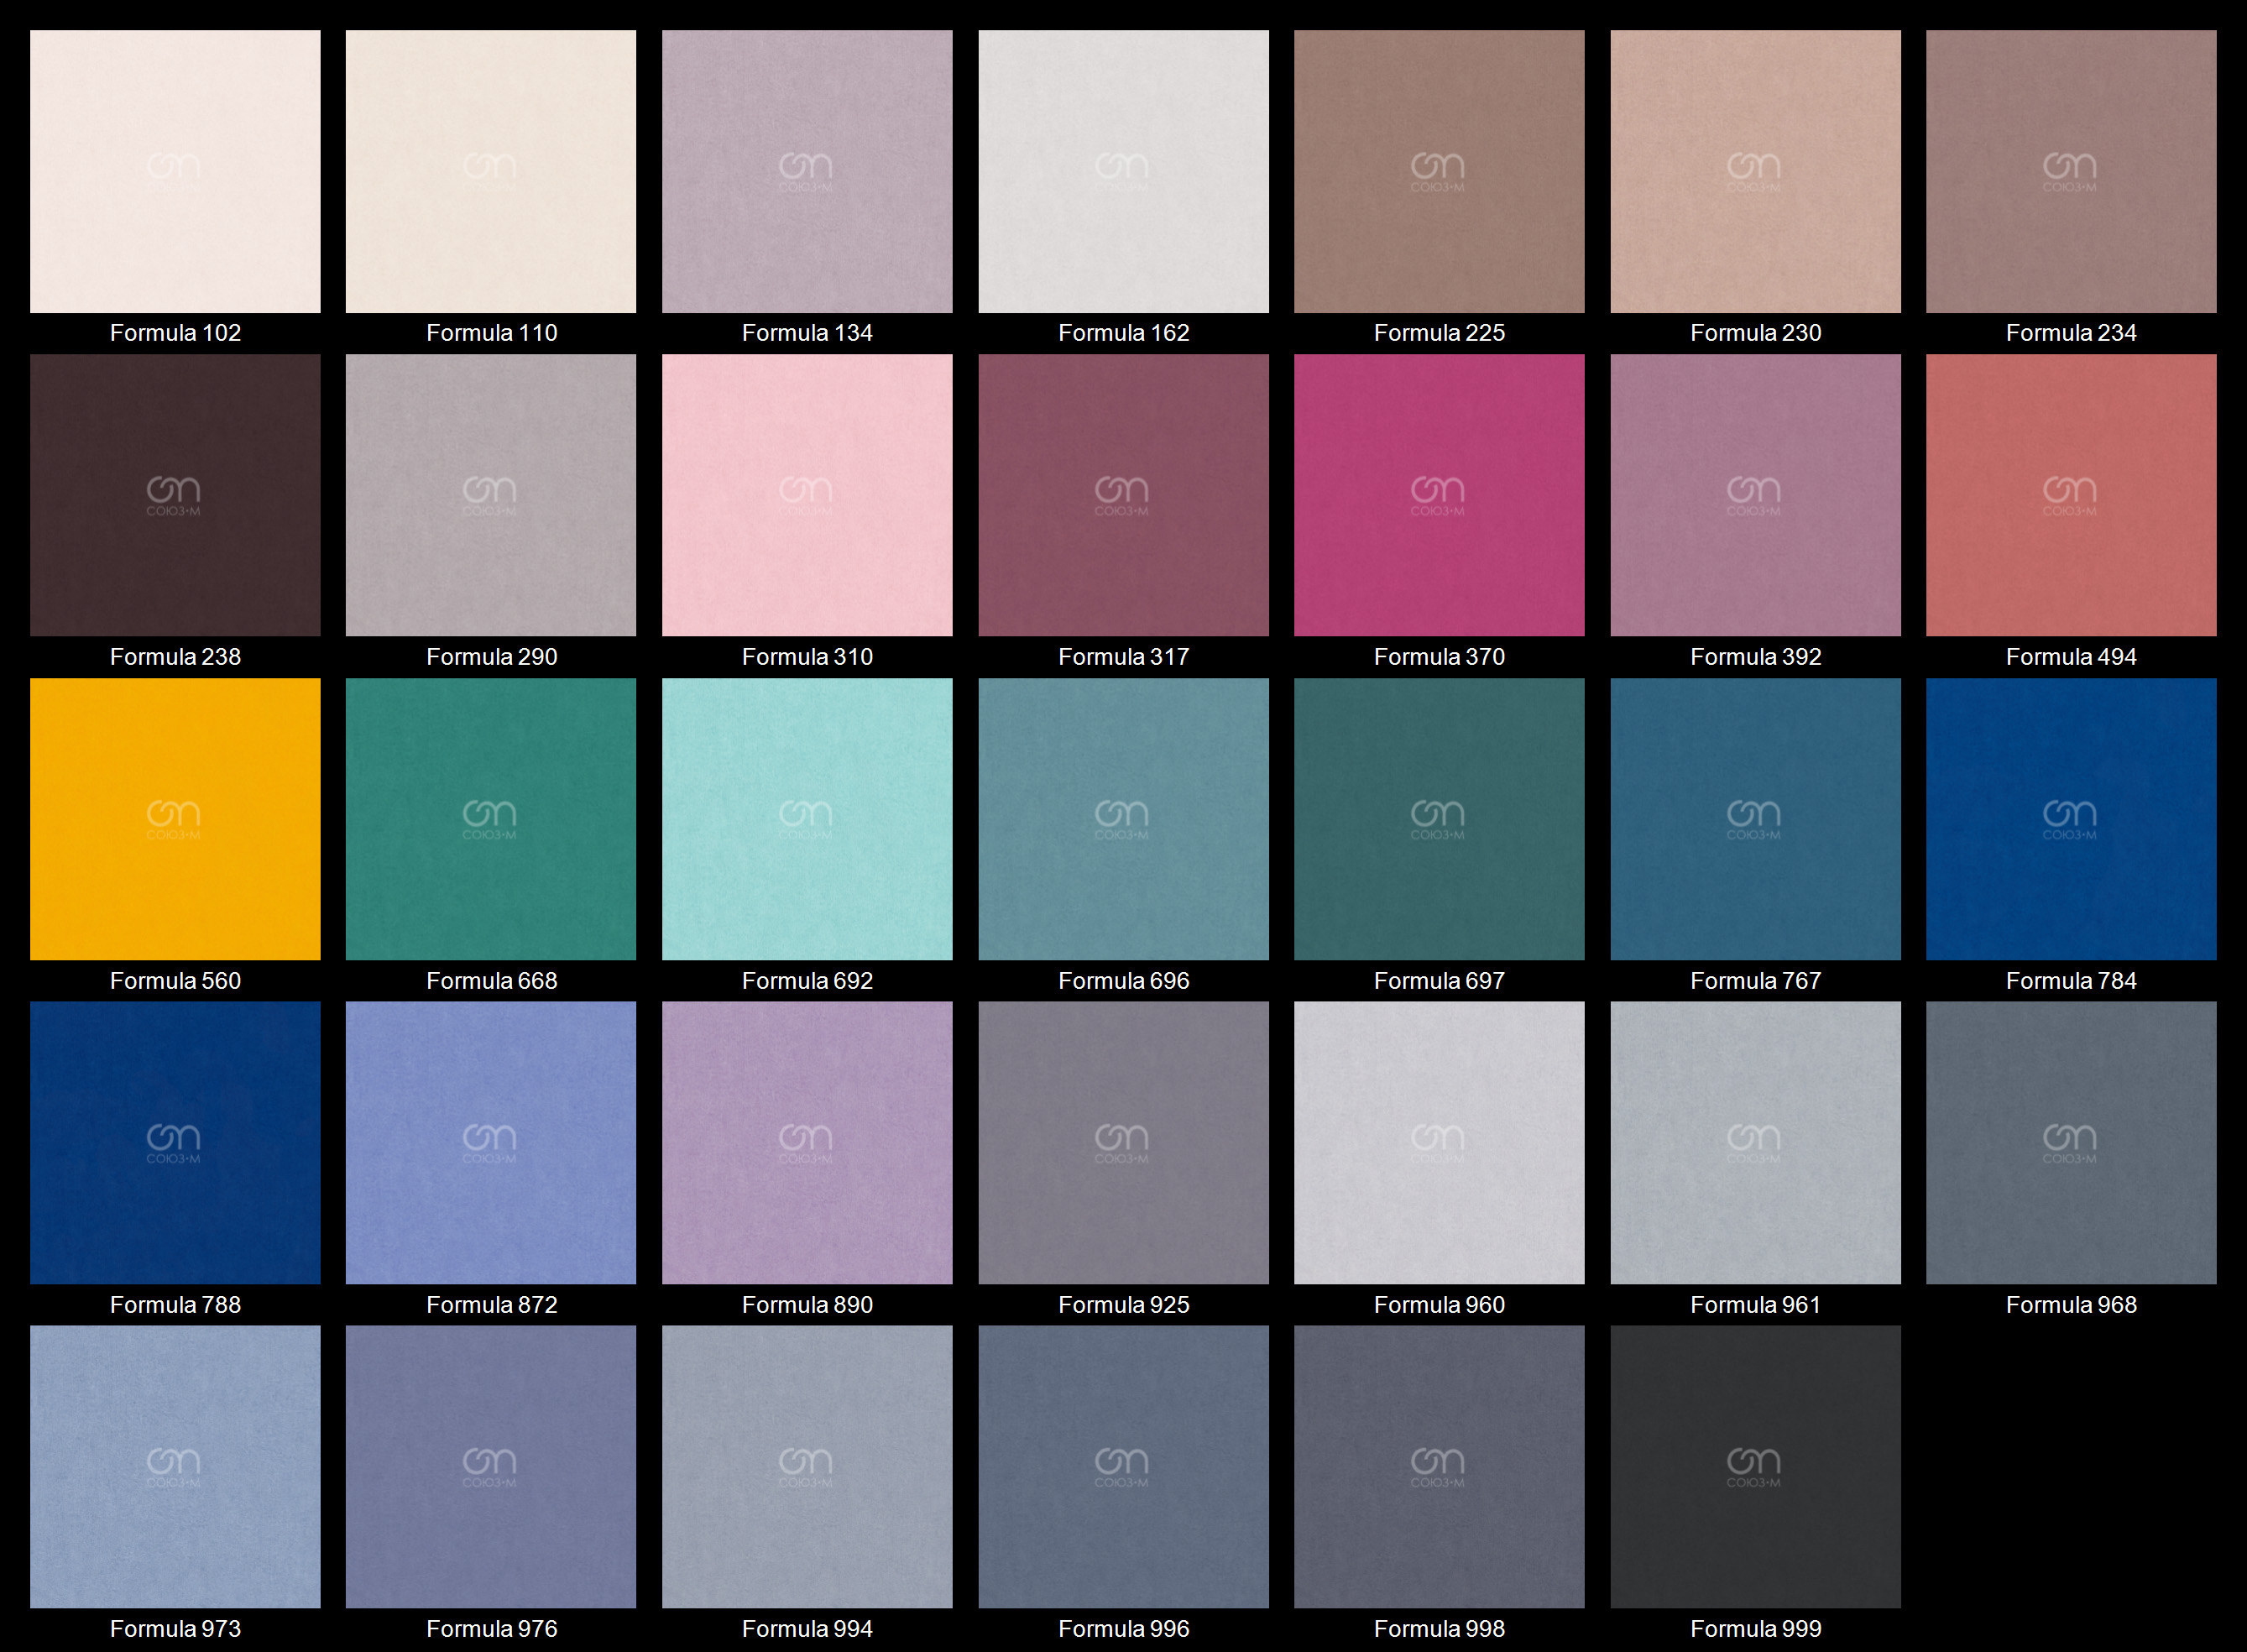
Task: Select the light gray Formula 960 swatch
Action: [1439, 1143]
